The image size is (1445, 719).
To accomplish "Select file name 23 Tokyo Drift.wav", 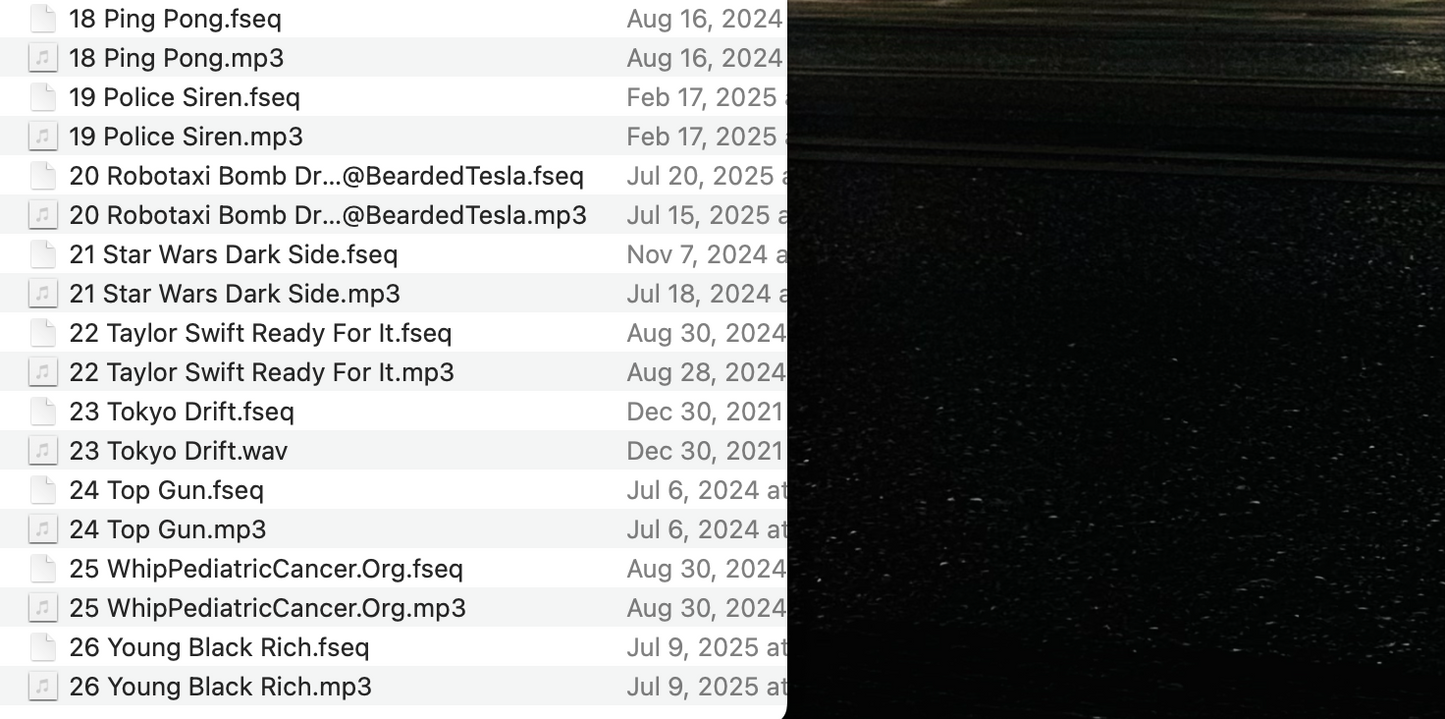I will (178, 451).
